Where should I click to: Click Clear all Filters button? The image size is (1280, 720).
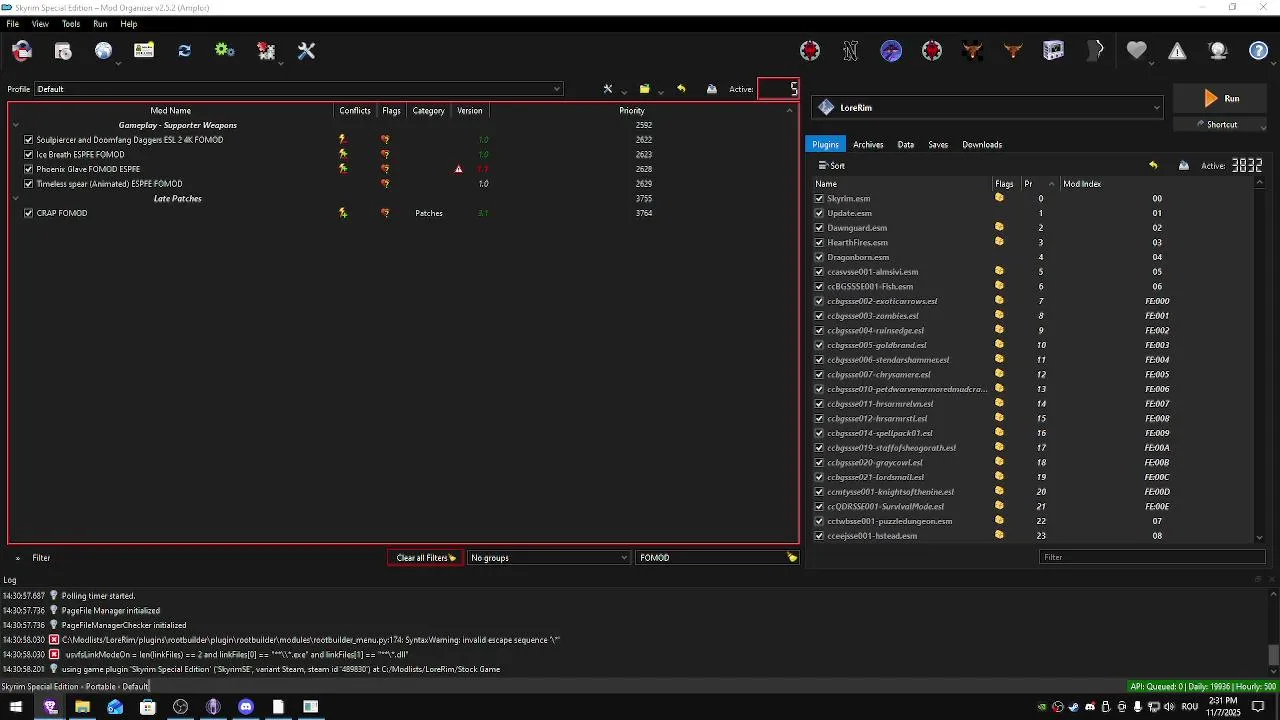(x=425, y=558)
